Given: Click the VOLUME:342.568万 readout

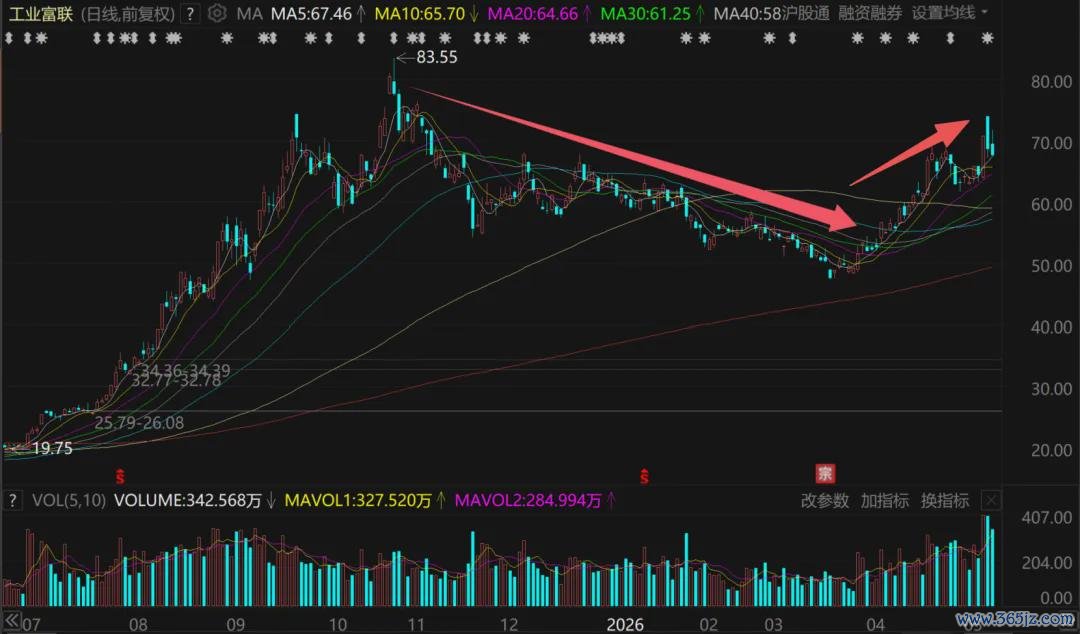Looking at the screenshot, I should [187, 500].
